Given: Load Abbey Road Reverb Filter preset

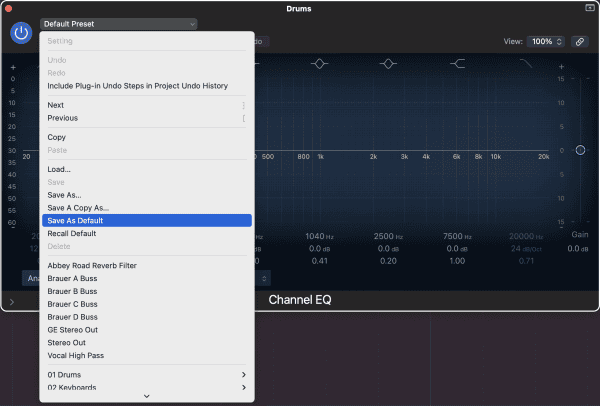Looking at the screenshot, I should pos(147,266).
